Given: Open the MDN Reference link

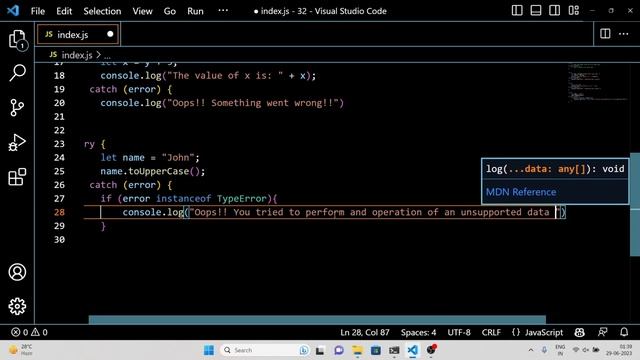Looking at the screenshot, I should tap(521, 192).
